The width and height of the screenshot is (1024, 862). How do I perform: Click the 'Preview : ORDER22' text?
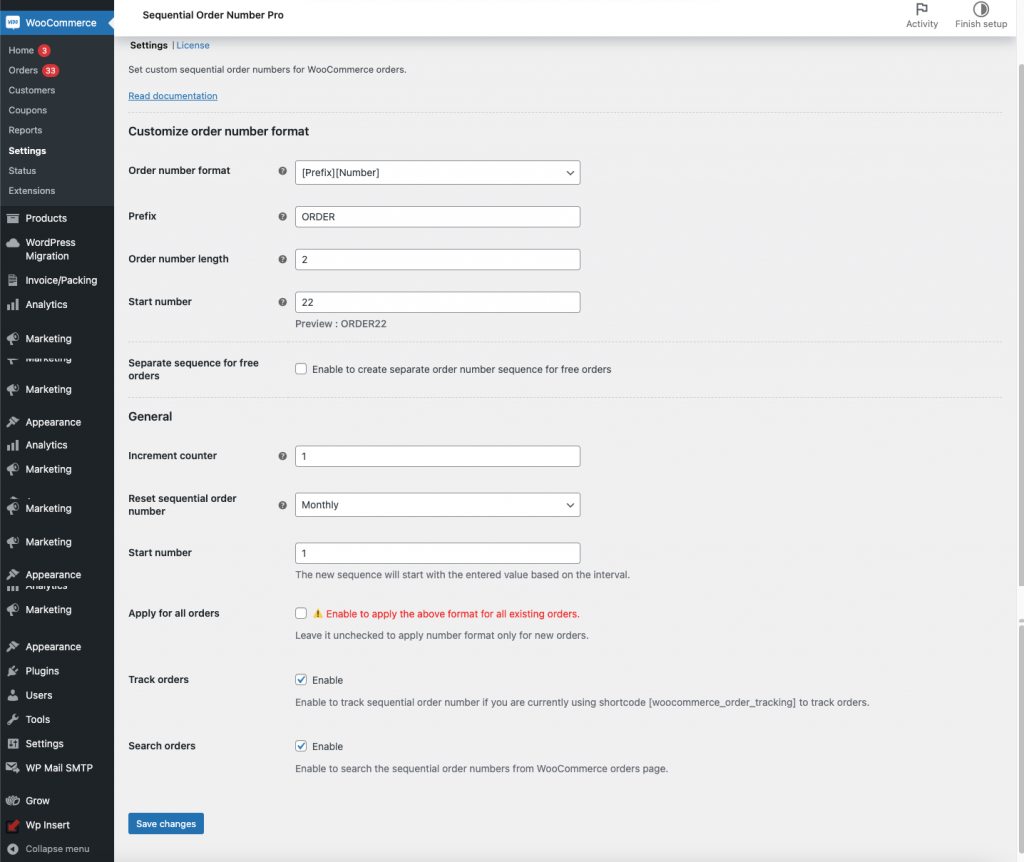tap(341, 324)
